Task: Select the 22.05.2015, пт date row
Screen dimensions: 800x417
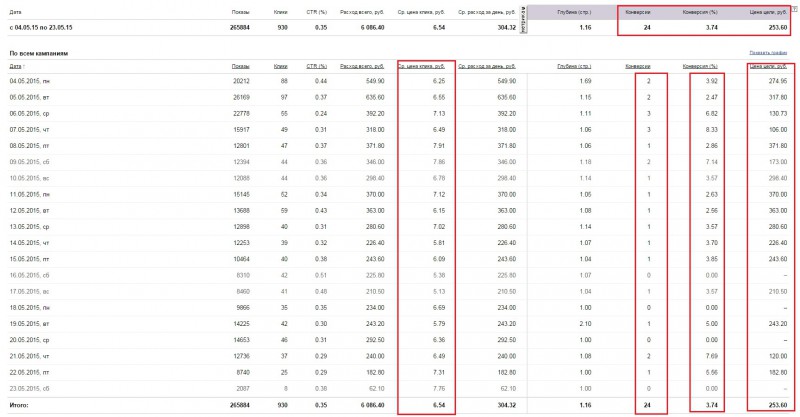Action: 29,373
